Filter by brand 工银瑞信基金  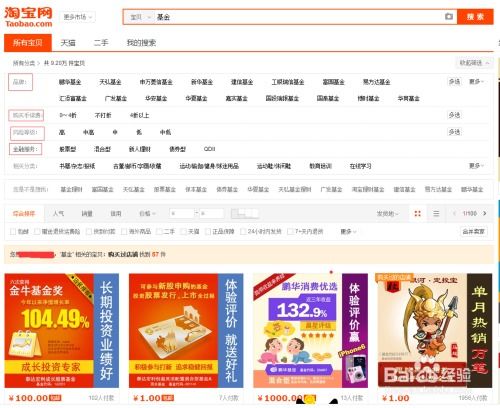(288, 82)
